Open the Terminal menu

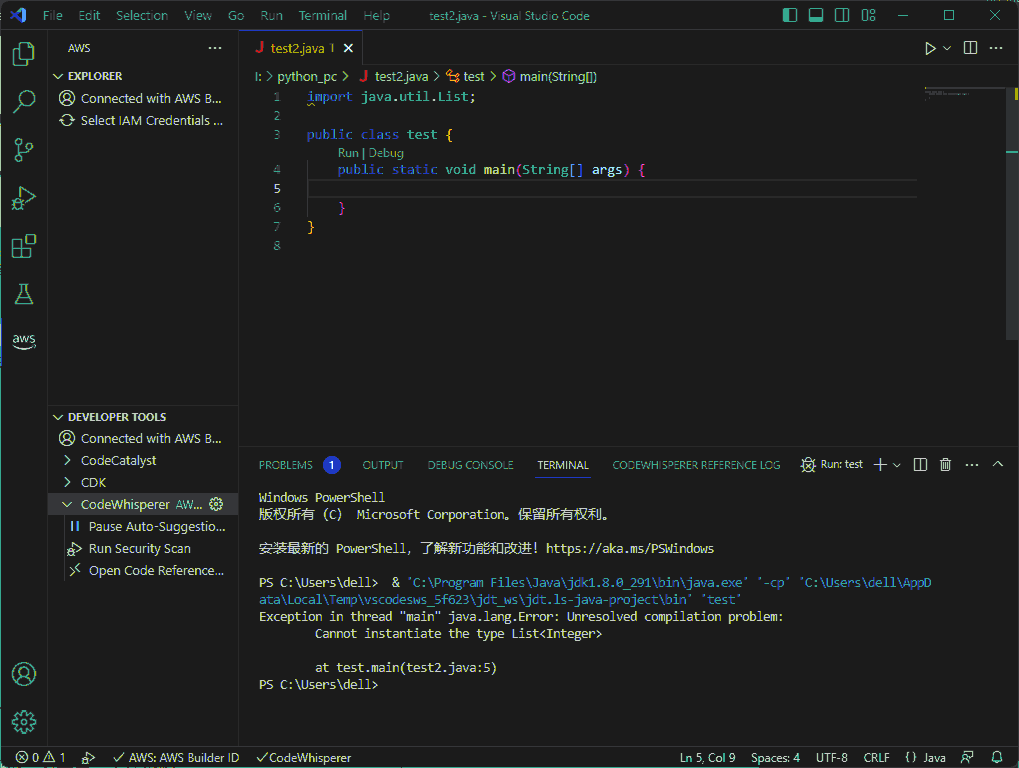(x=322, y=15)
